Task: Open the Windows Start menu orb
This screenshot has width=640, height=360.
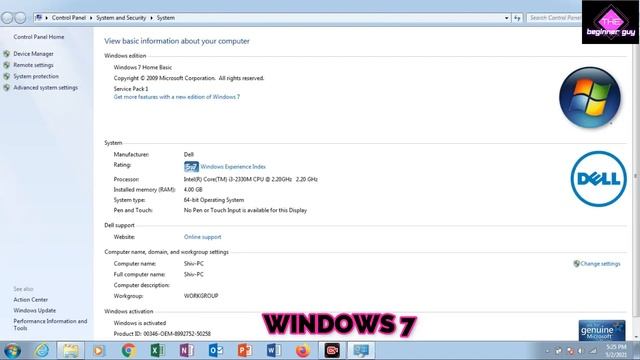Action: pyautogui.click(x=12, y=351)
